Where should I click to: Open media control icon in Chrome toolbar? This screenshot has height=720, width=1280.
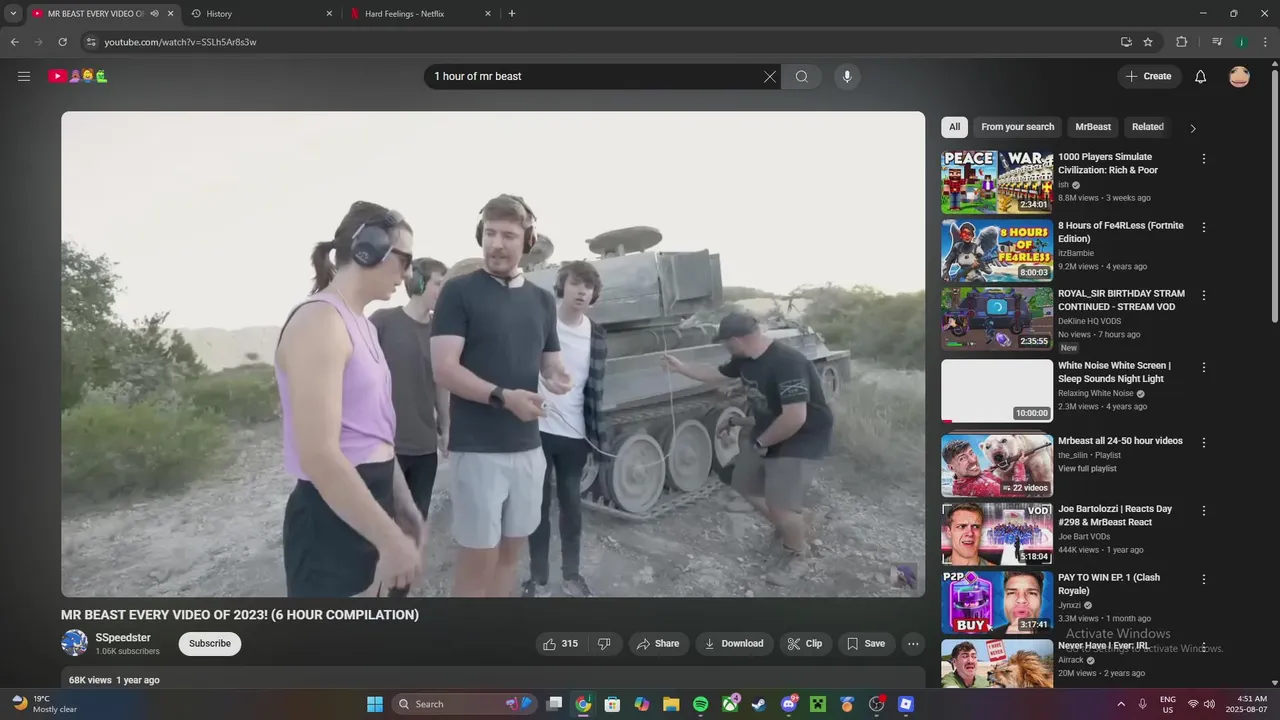[1217, 42]
